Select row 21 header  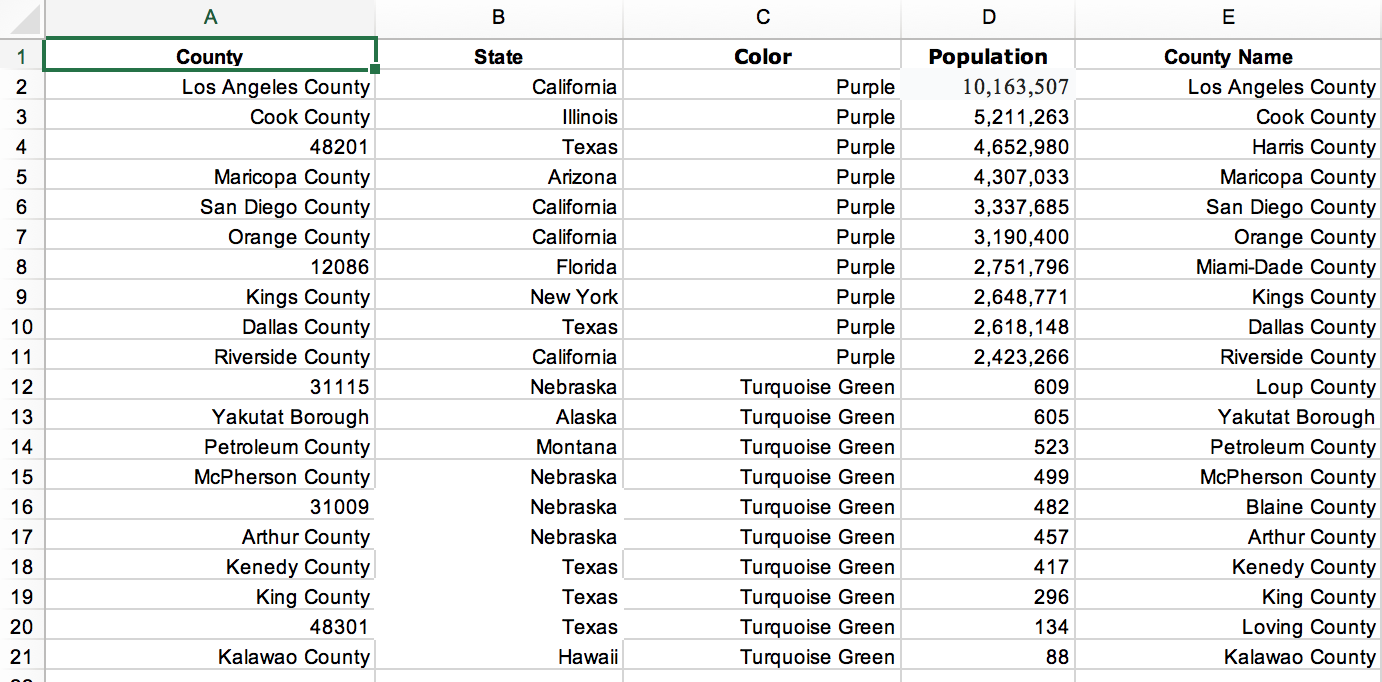(x=22, y=657)
